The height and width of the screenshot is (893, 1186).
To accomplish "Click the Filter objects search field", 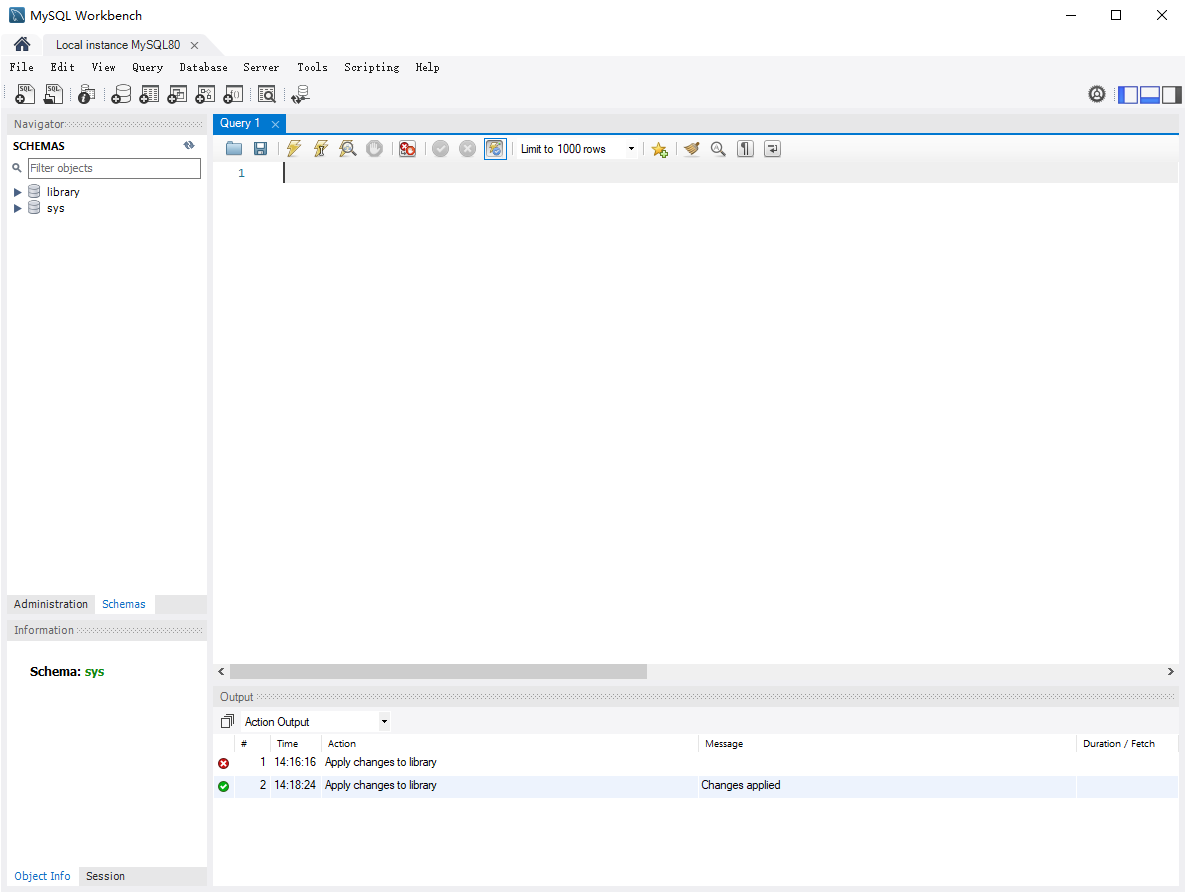I will click(x=114, y=168).
